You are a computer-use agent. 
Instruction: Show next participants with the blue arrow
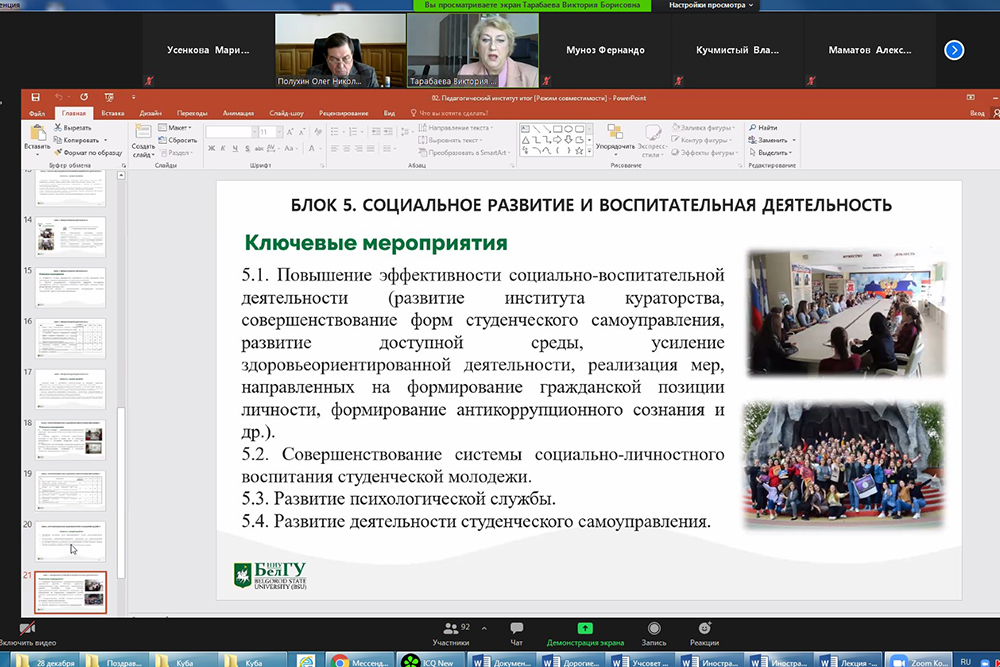[x=954, y=50]
